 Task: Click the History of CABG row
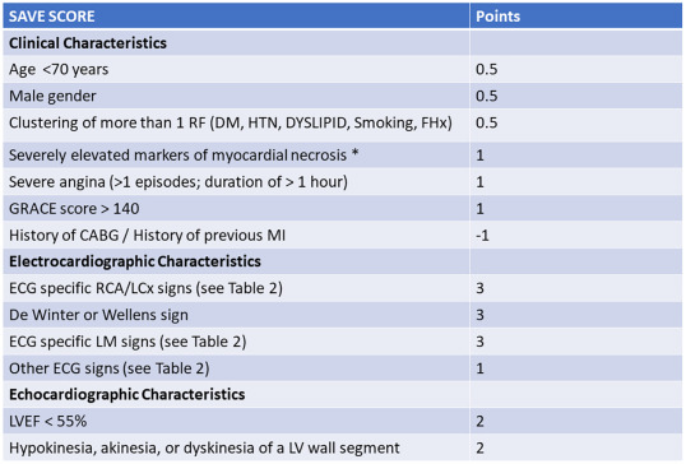point(140,235)
